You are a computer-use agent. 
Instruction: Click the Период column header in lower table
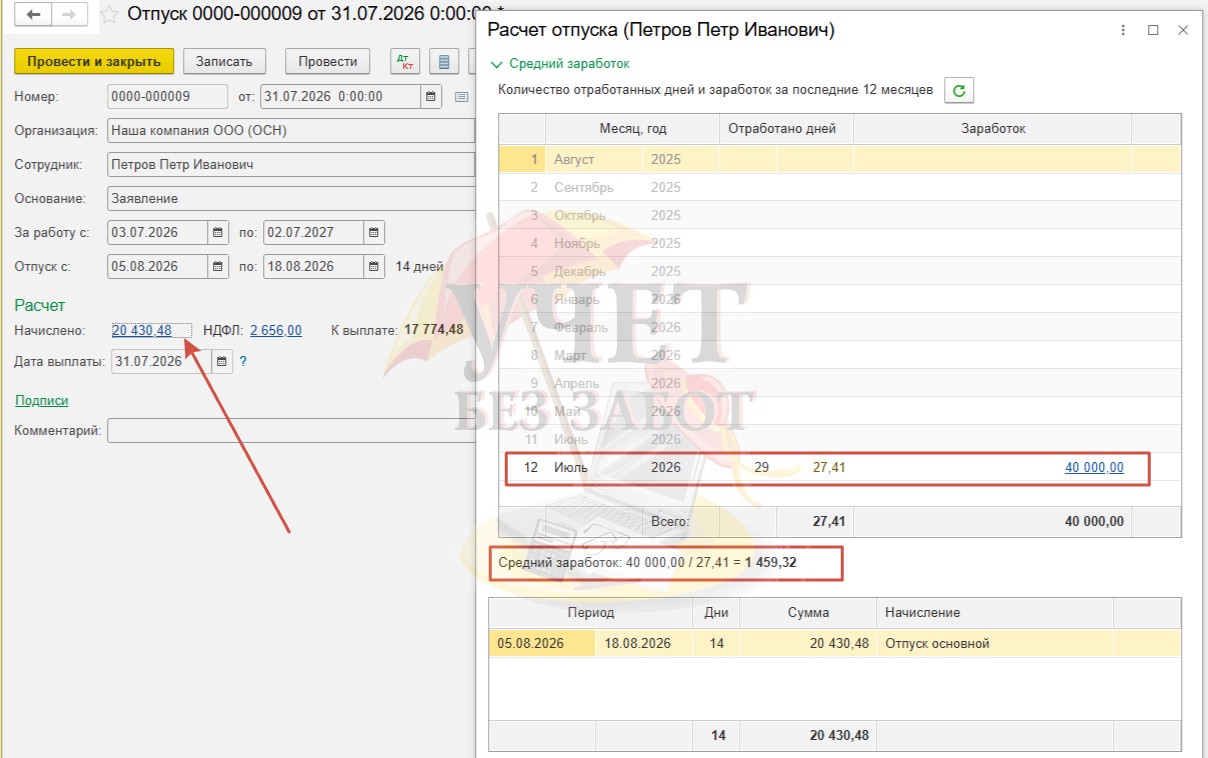pos(591,613)
